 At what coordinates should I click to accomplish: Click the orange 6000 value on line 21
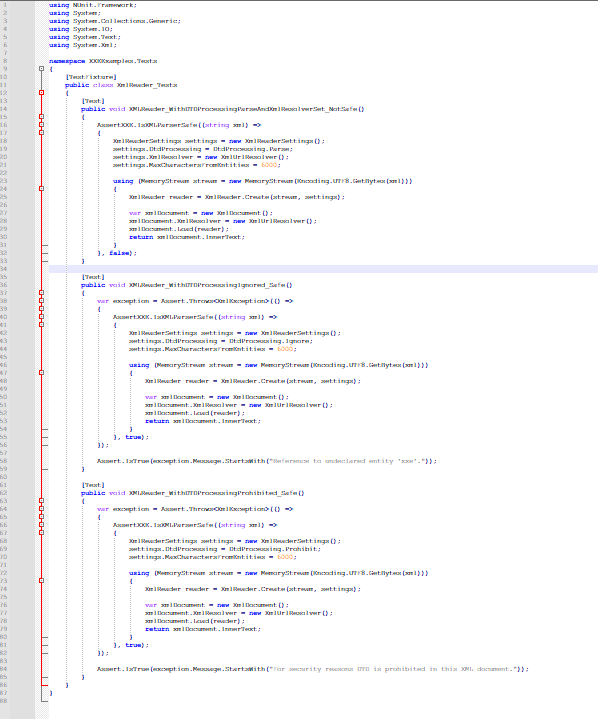(269, 165)
